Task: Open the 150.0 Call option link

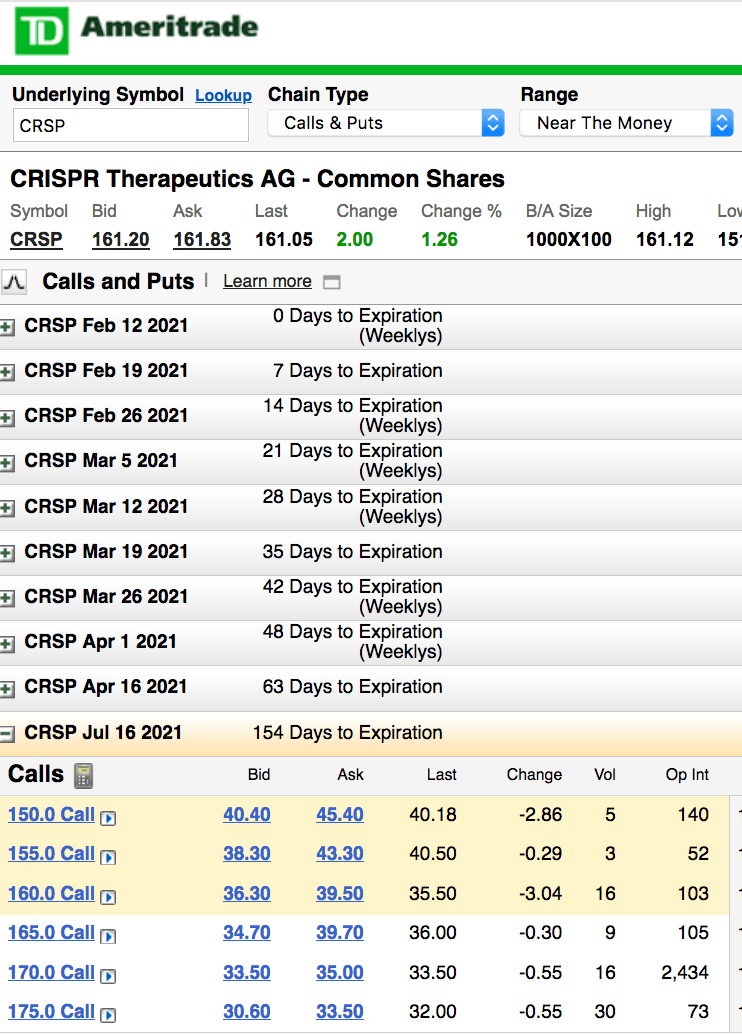Action: tap(51, 814)
